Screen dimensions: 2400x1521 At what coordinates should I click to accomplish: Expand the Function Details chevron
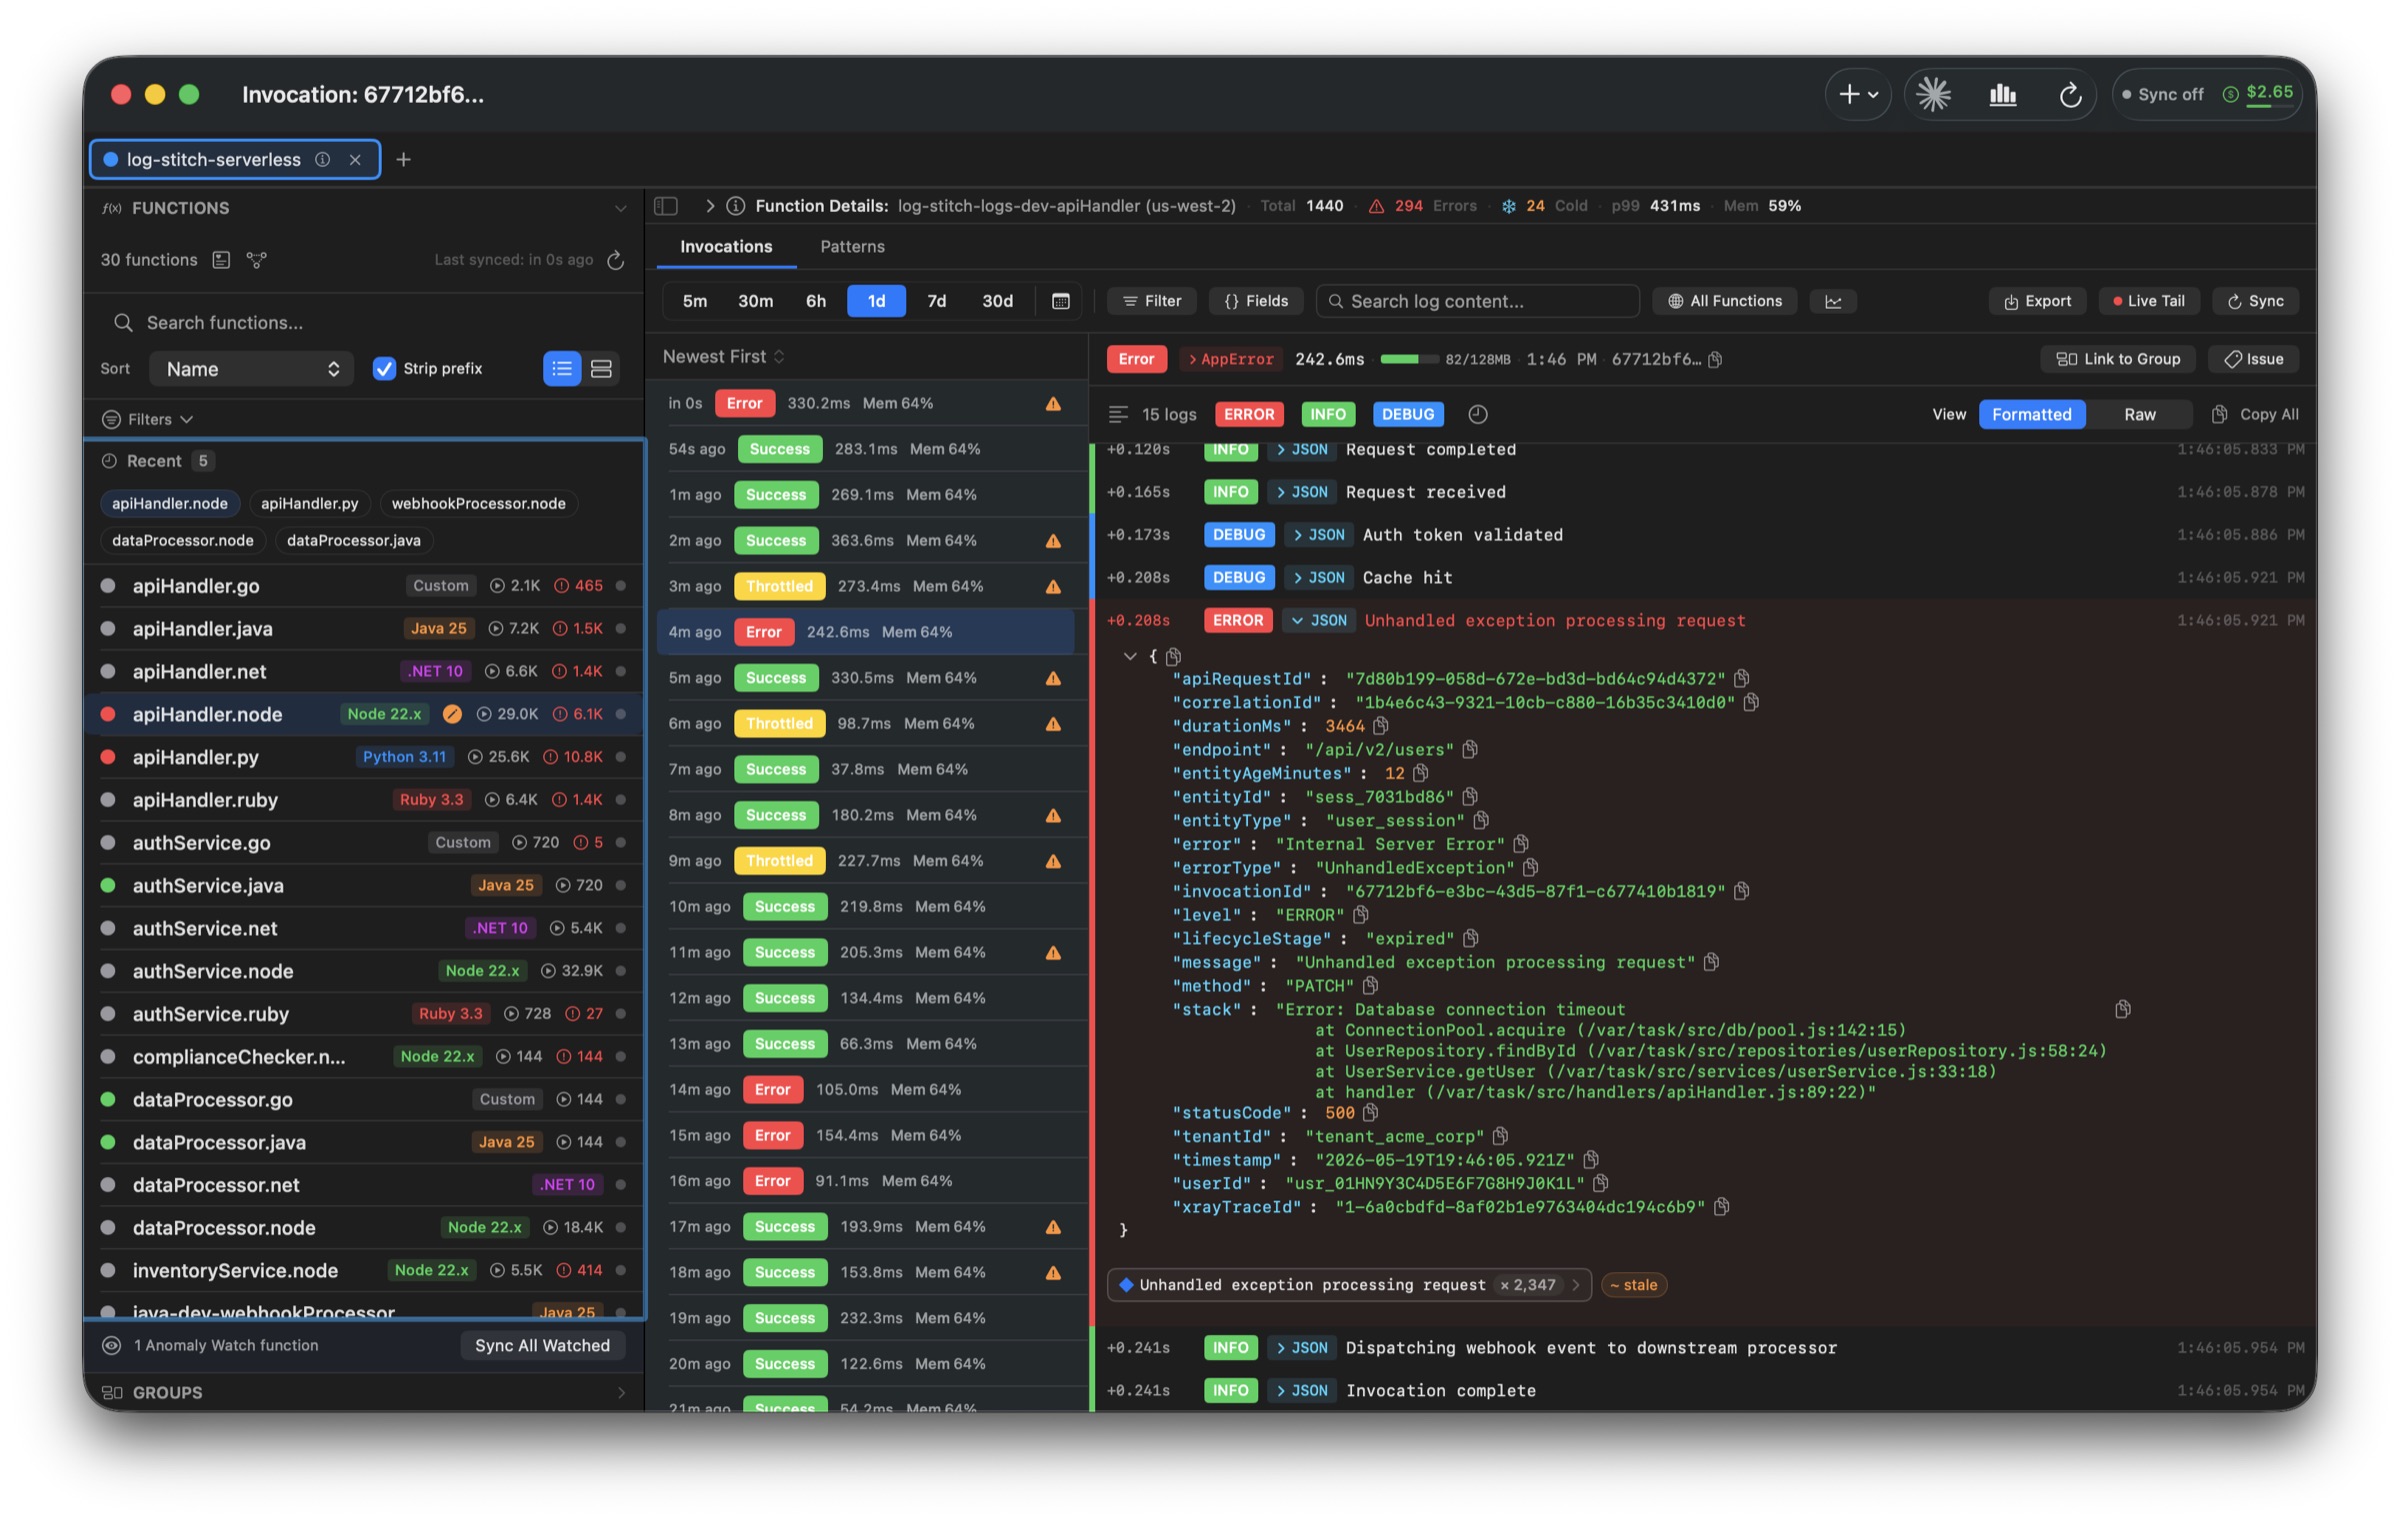coord(709,206)
